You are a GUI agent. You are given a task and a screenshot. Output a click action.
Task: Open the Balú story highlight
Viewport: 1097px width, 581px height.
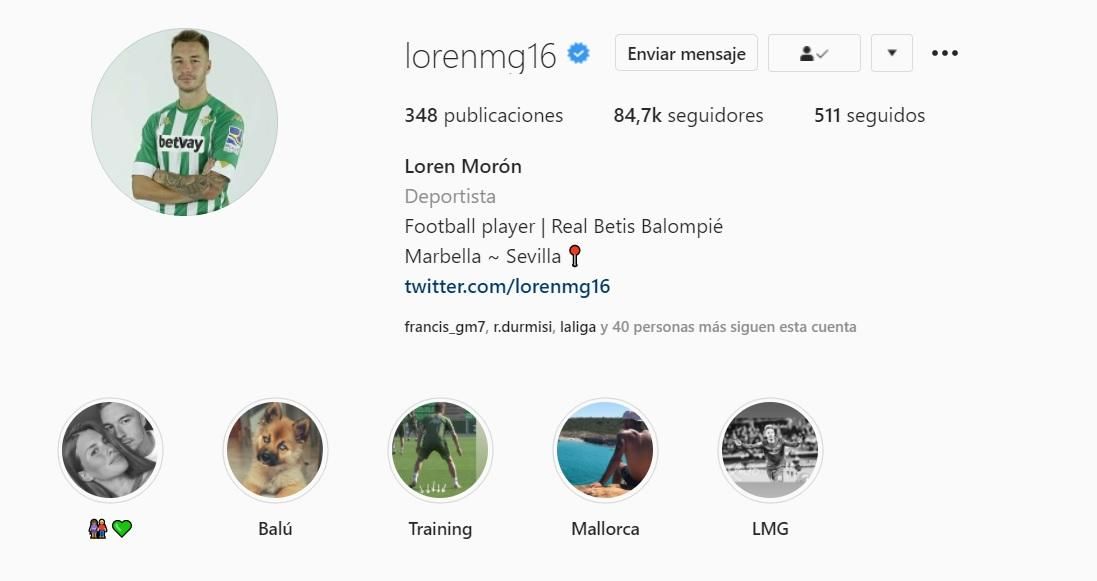point(275,450)
